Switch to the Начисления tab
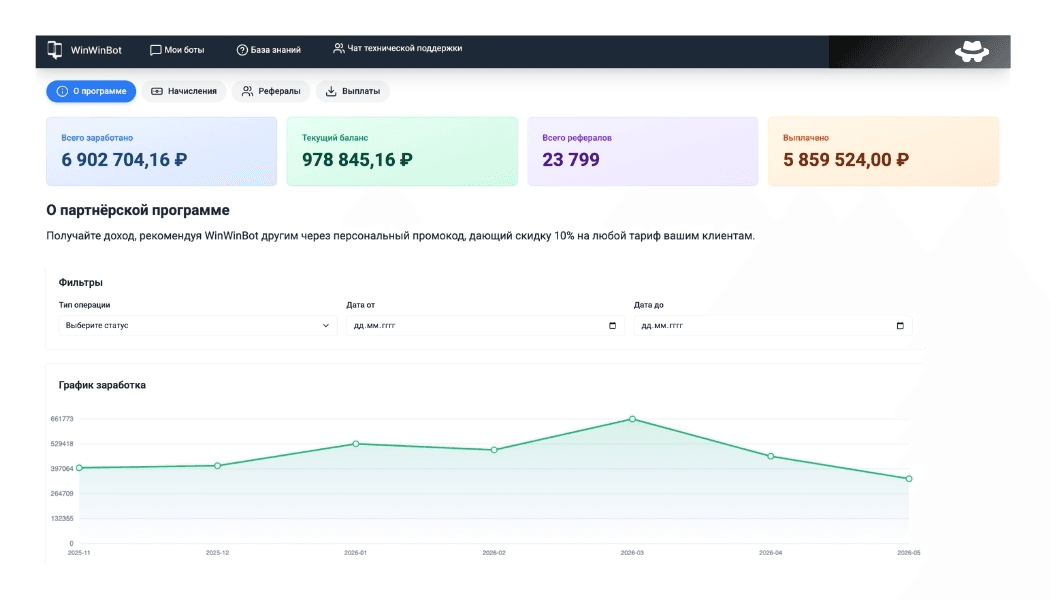This screenshot has width=1050, height=600. [x=183, y=91]
